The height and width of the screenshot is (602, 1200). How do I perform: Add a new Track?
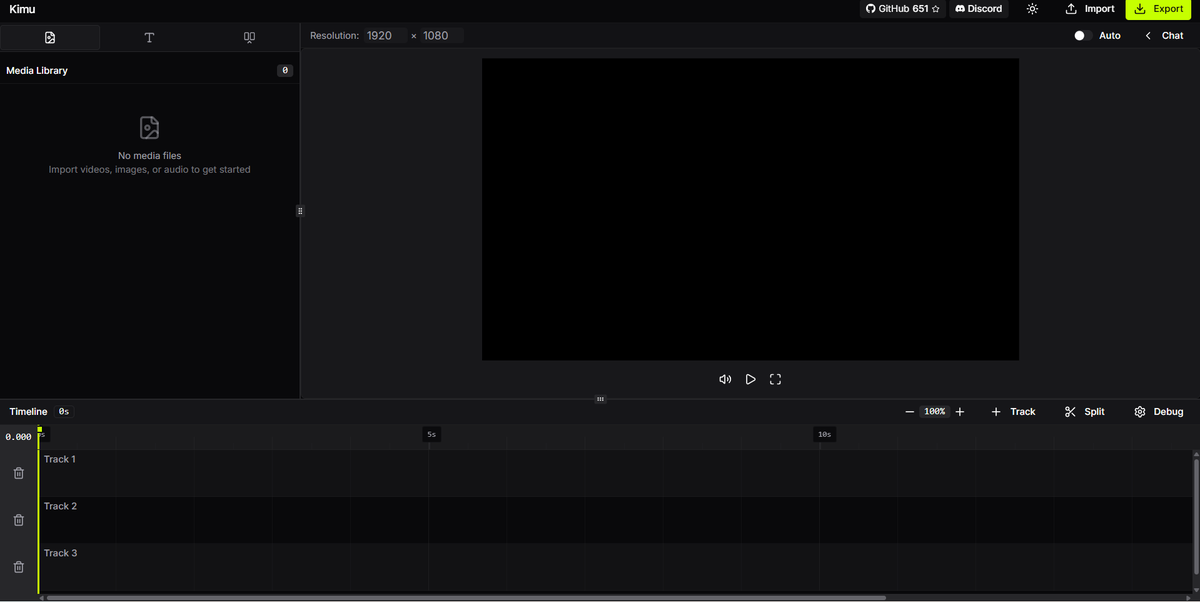click(1013, 412)
